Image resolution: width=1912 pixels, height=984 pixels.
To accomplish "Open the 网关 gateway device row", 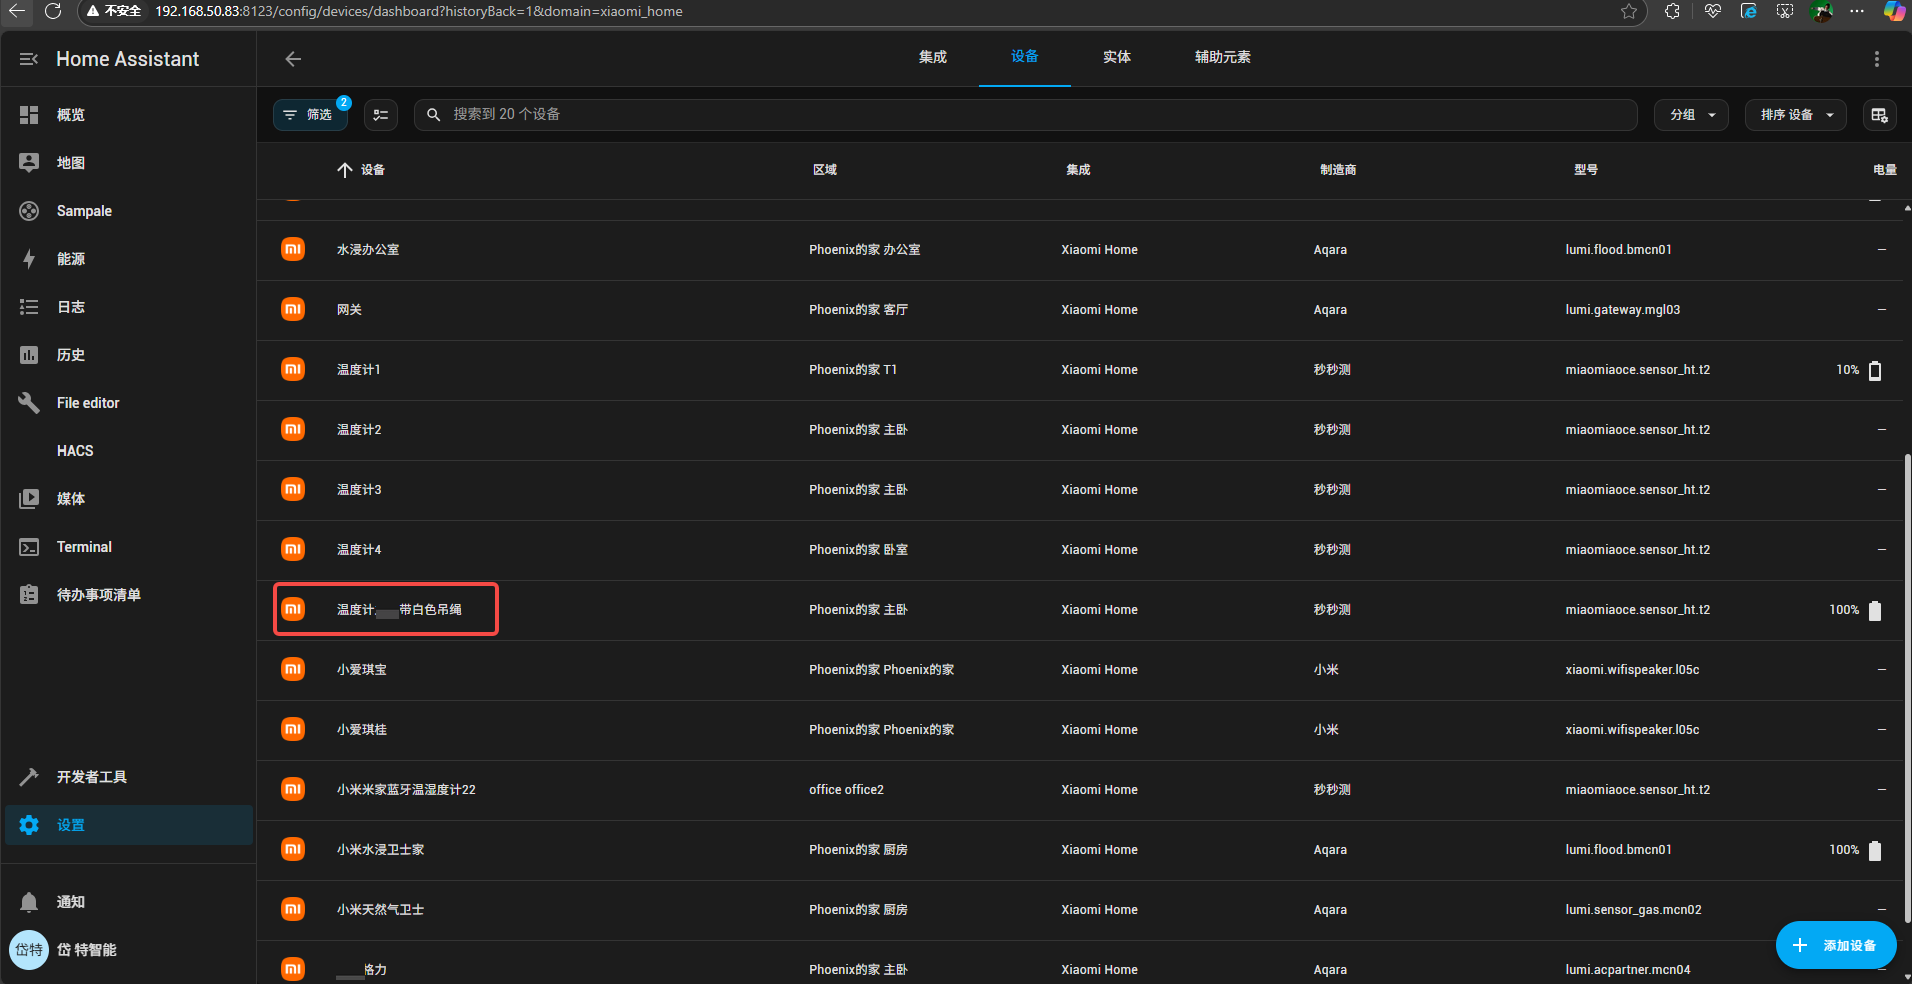I will pos(349,310).
